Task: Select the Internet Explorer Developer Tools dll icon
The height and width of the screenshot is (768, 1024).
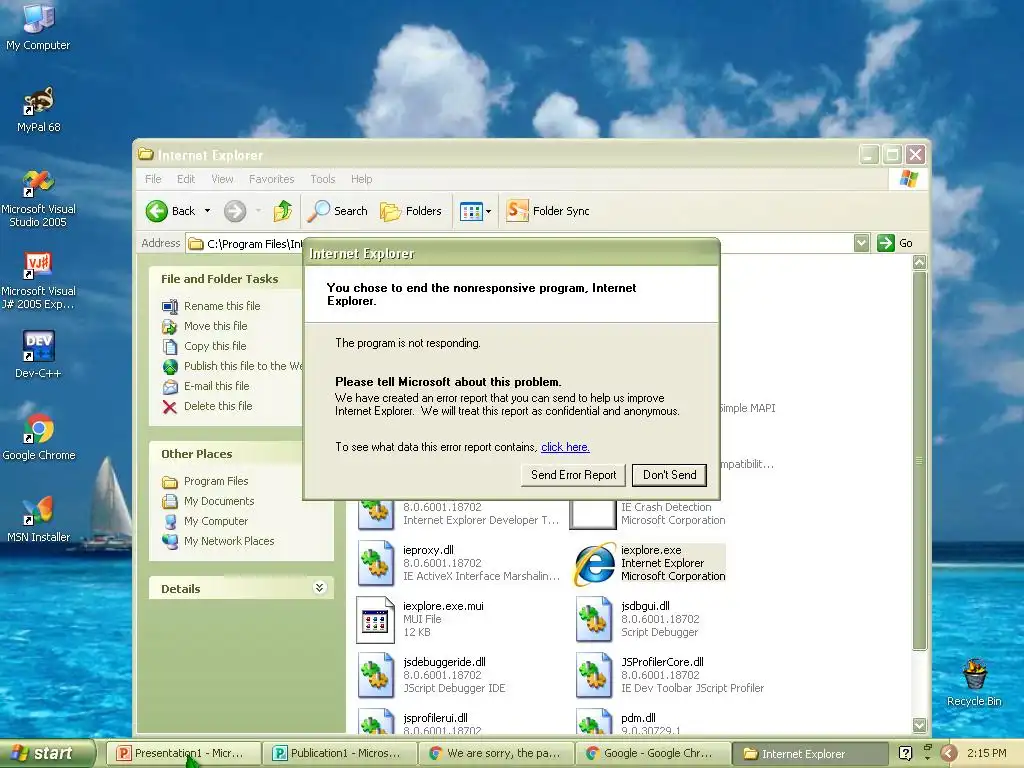Action: click(x=376, y=515)
